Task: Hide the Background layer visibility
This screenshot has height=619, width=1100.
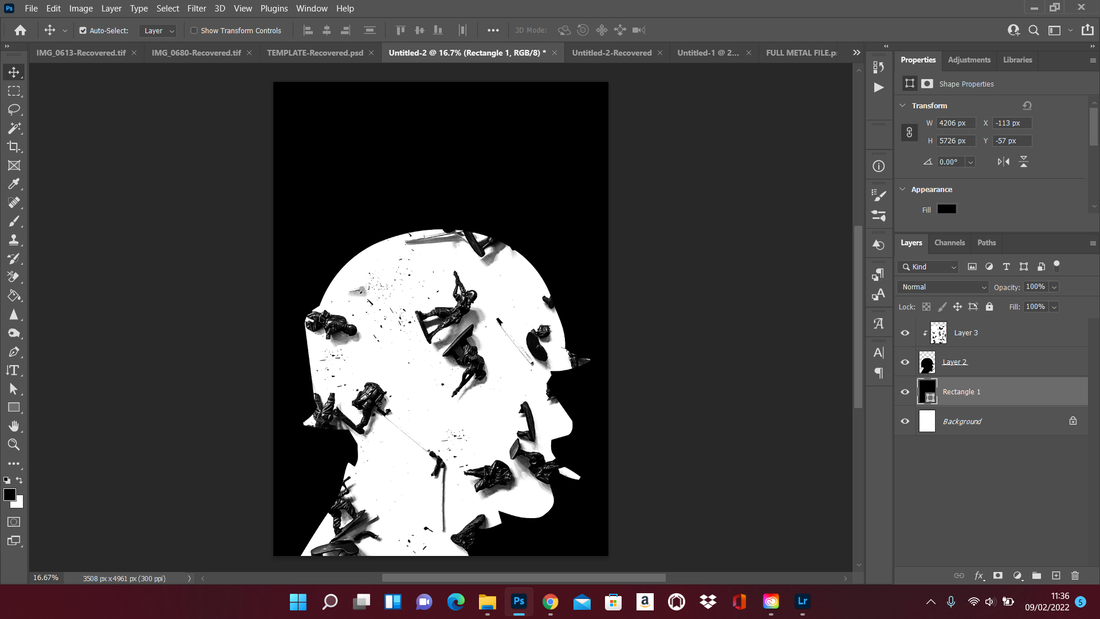Action: point(905,421)
